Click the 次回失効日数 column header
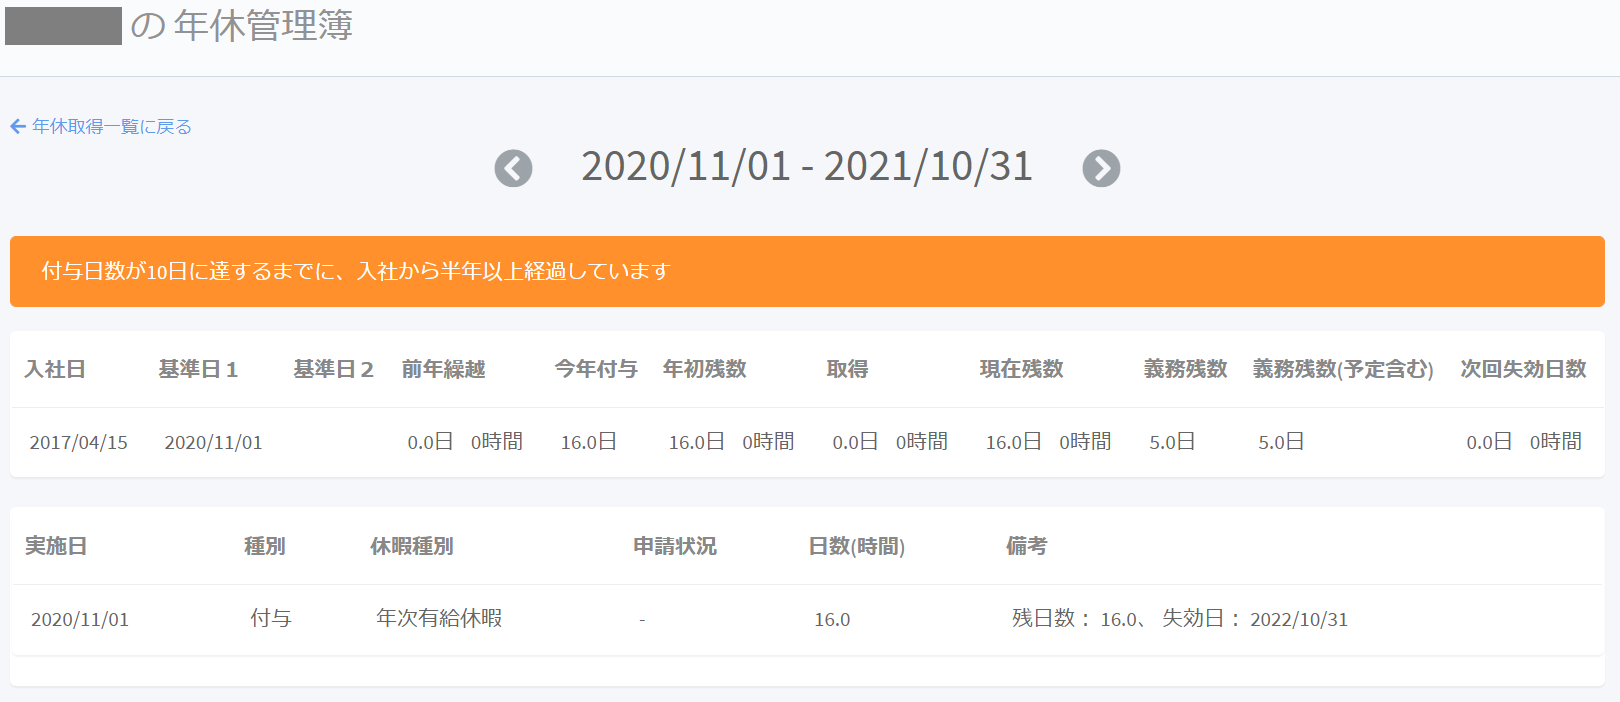 click(1523, 369)
